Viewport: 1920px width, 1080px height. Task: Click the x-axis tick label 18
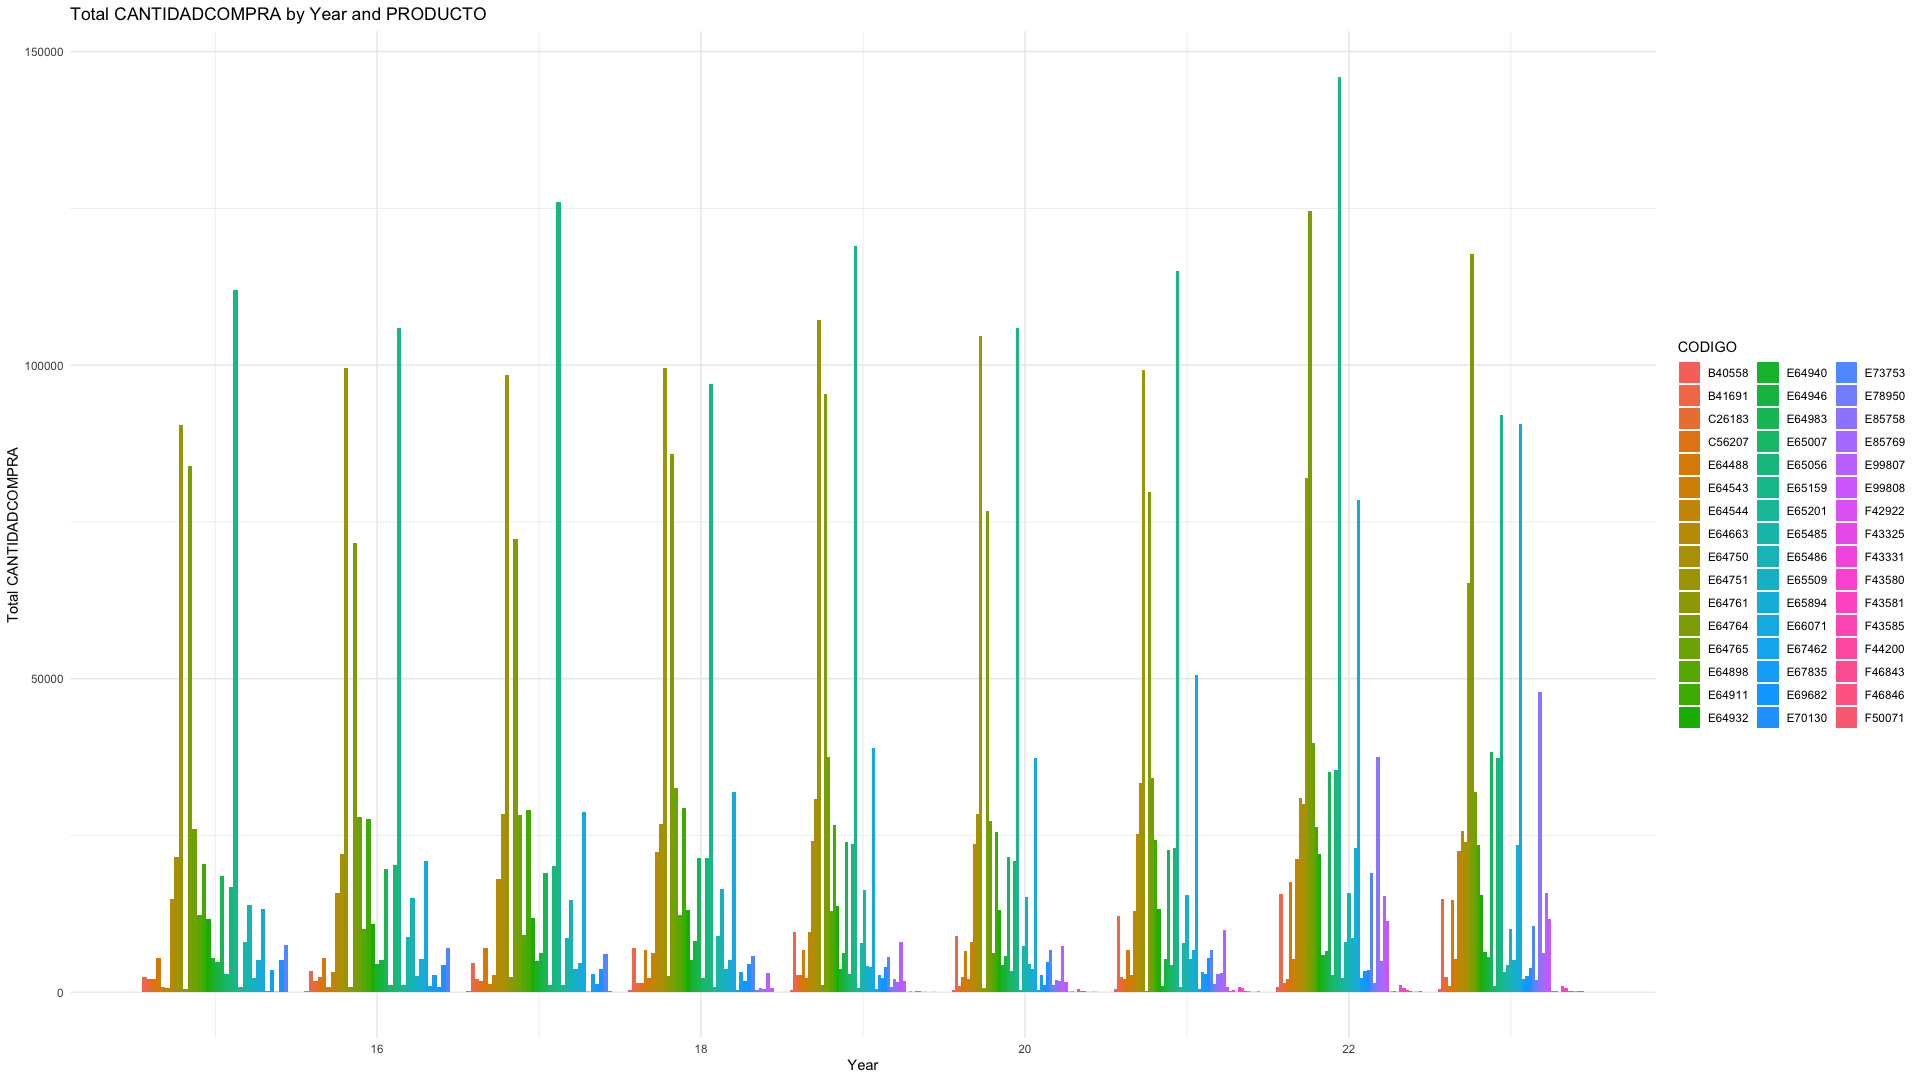pyautogui.click(x=700, y=1049)
